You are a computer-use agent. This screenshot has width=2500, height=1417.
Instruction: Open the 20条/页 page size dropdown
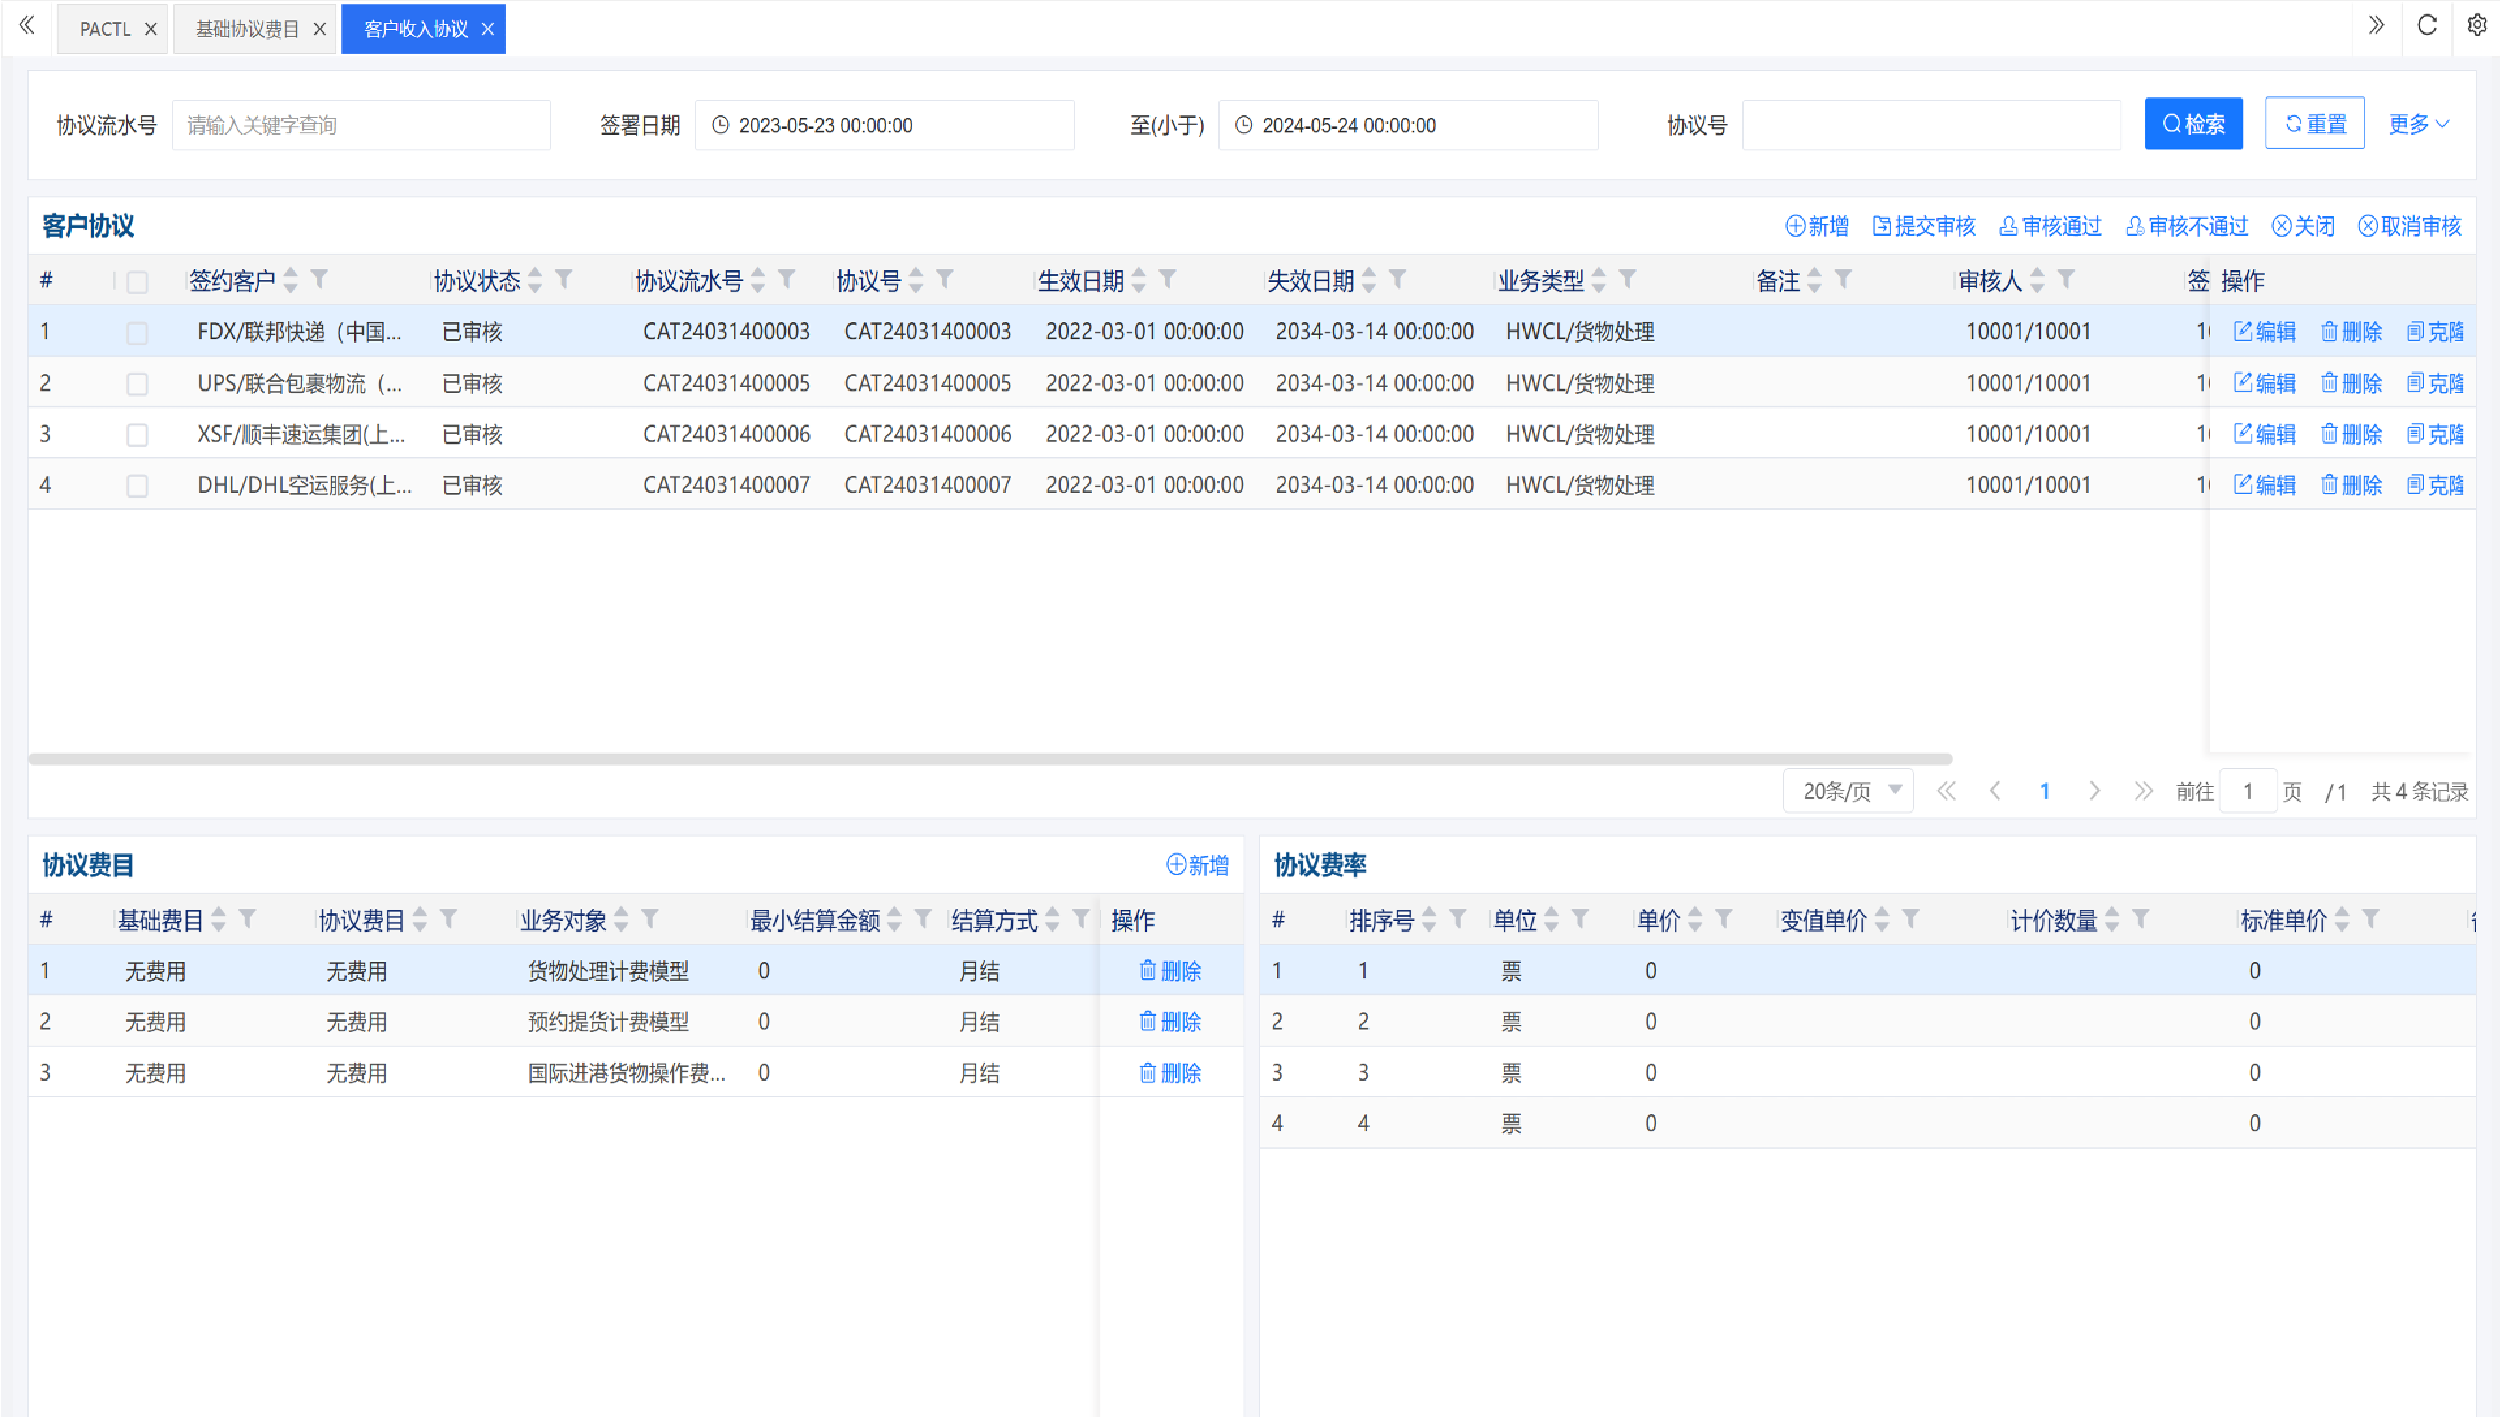pos(1849,791)
